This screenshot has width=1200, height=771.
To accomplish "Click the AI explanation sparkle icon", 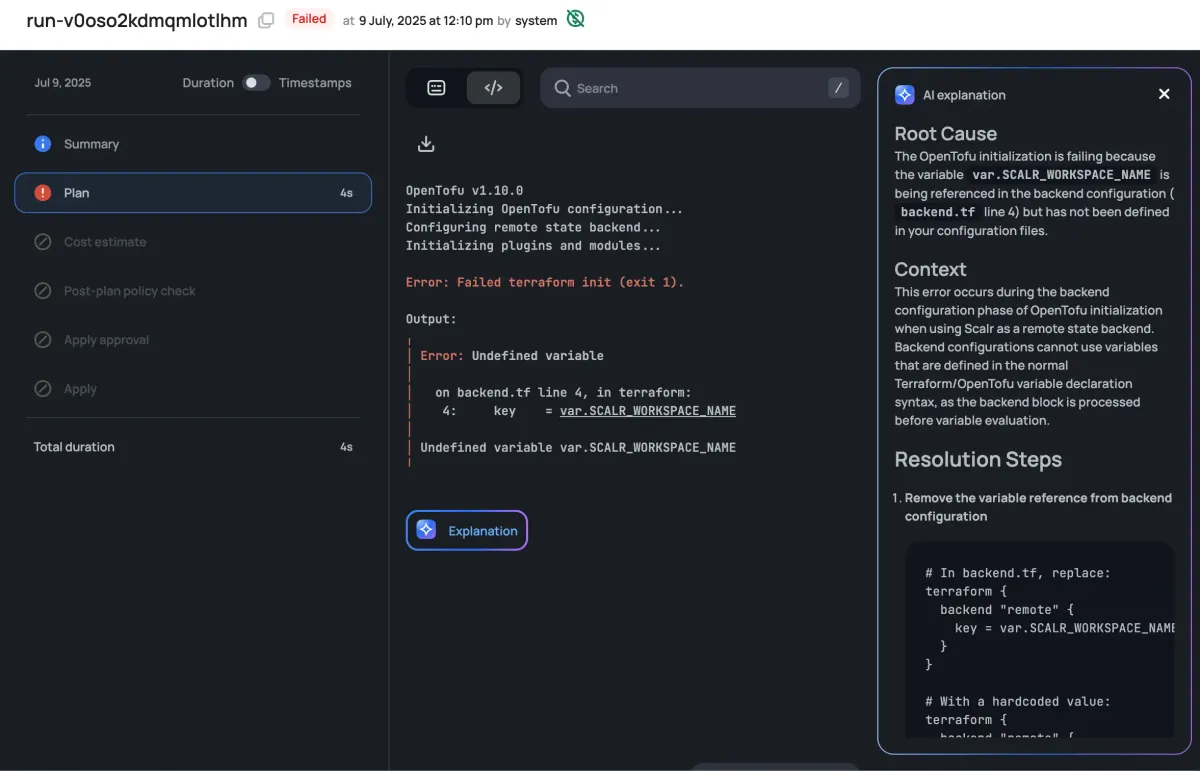I will pyautogui.click(x=905, y=94).
